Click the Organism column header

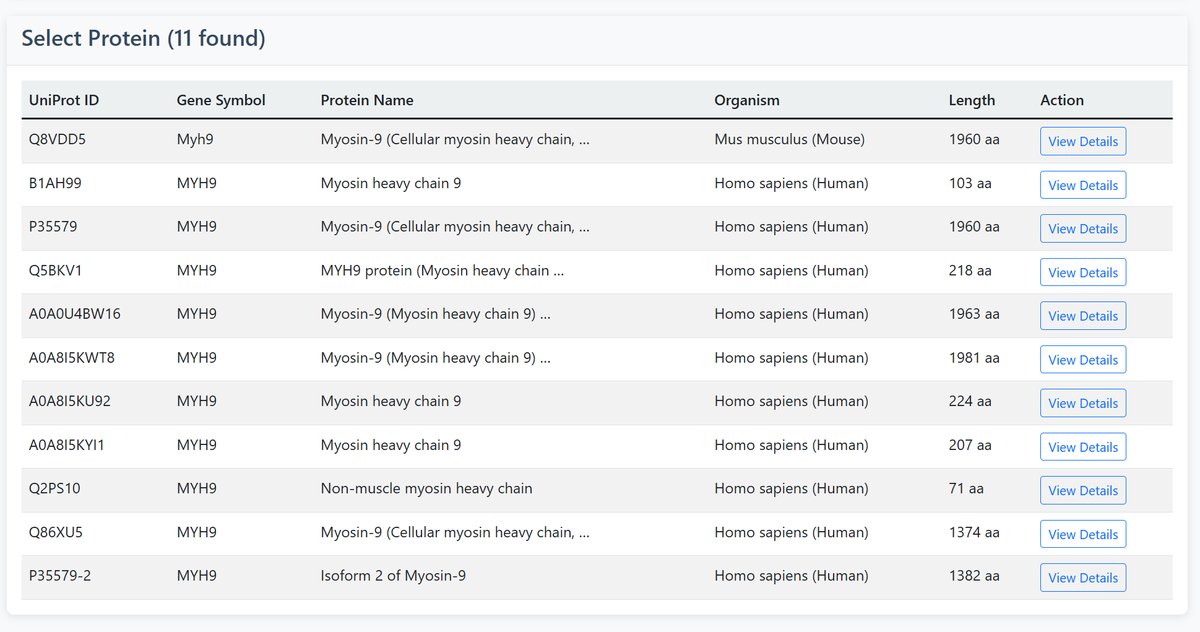747,100
